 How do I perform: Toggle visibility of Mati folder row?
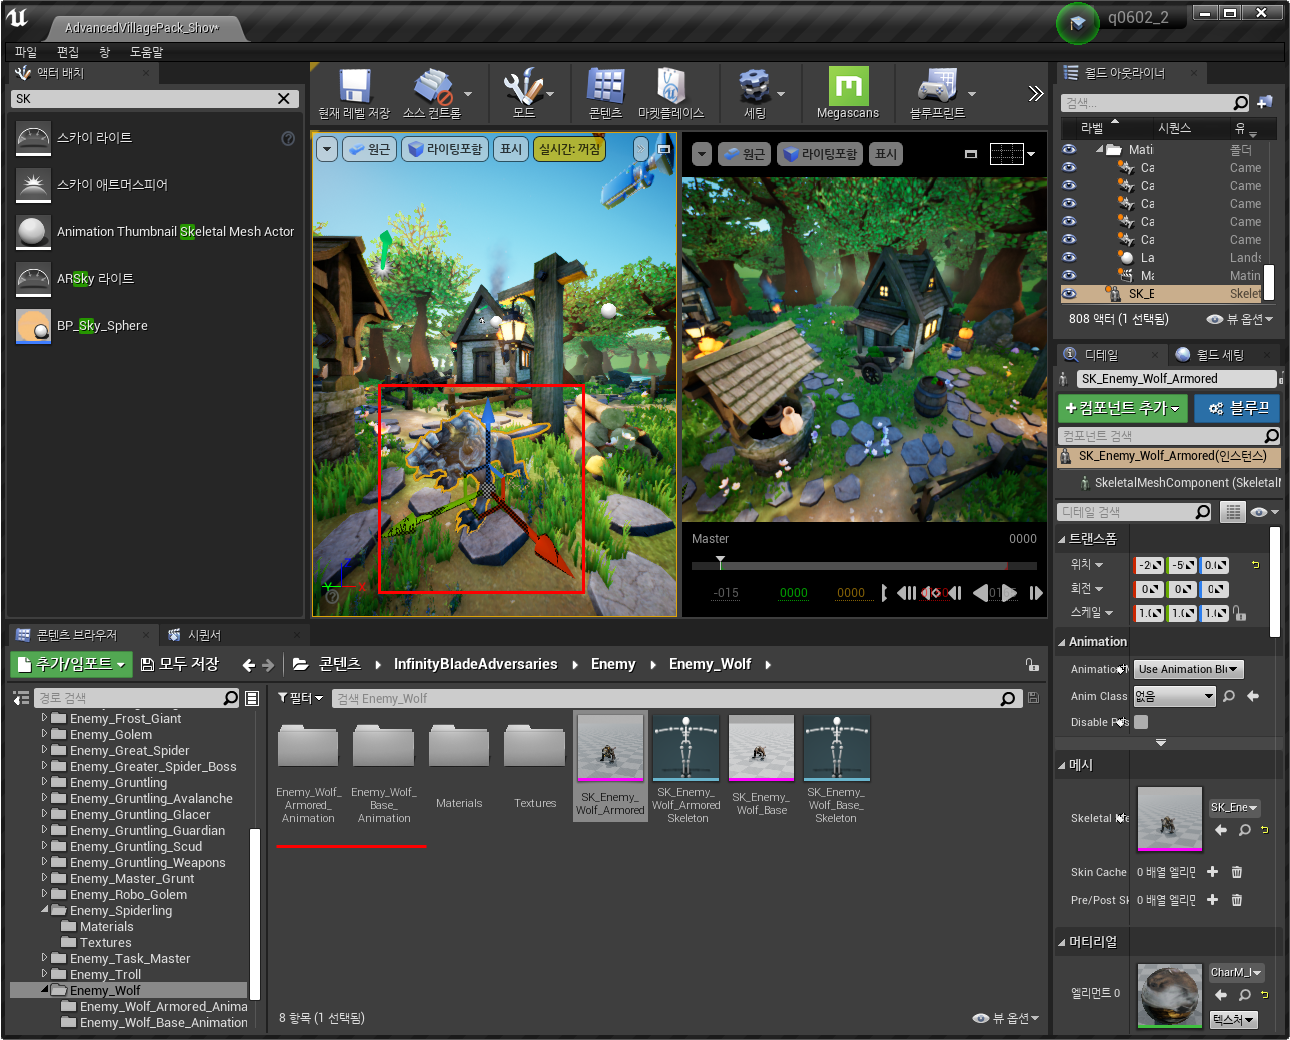(x=1069, y=150)
